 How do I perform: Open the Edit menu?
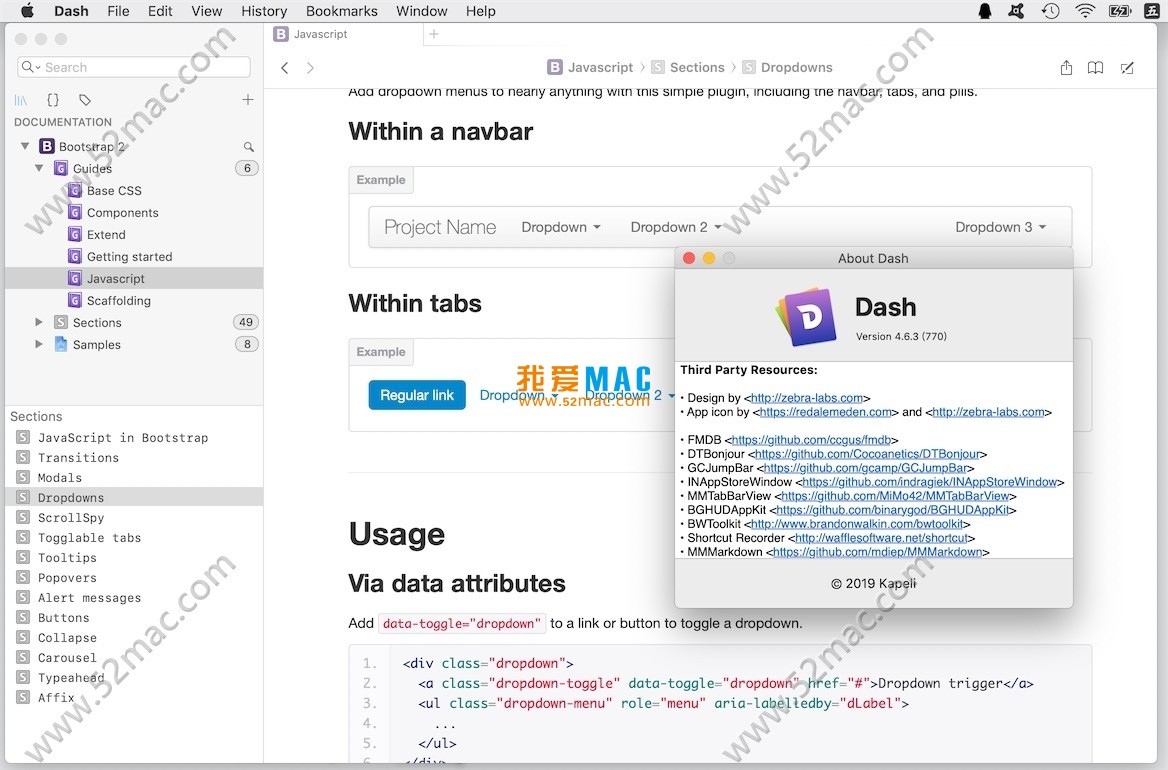[160, 11]
